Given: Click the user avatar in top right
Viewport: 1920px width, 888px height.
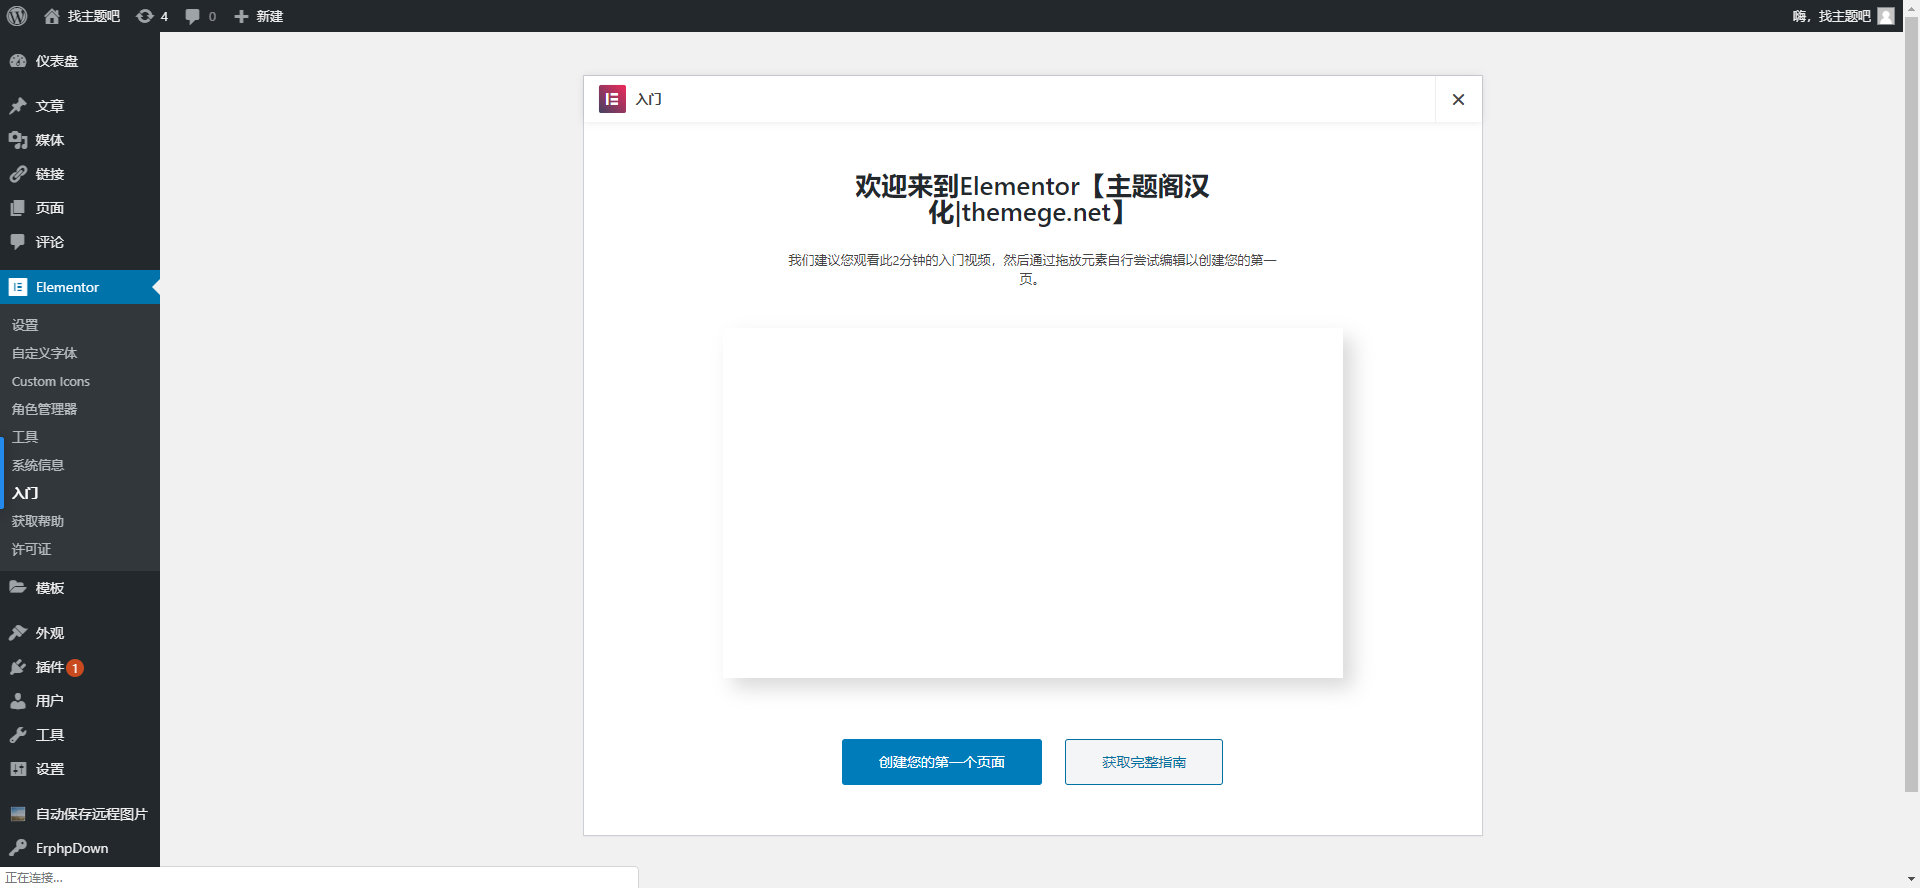Looking at the screenshot, I should pyautogui.click(x=1886, y=16).
